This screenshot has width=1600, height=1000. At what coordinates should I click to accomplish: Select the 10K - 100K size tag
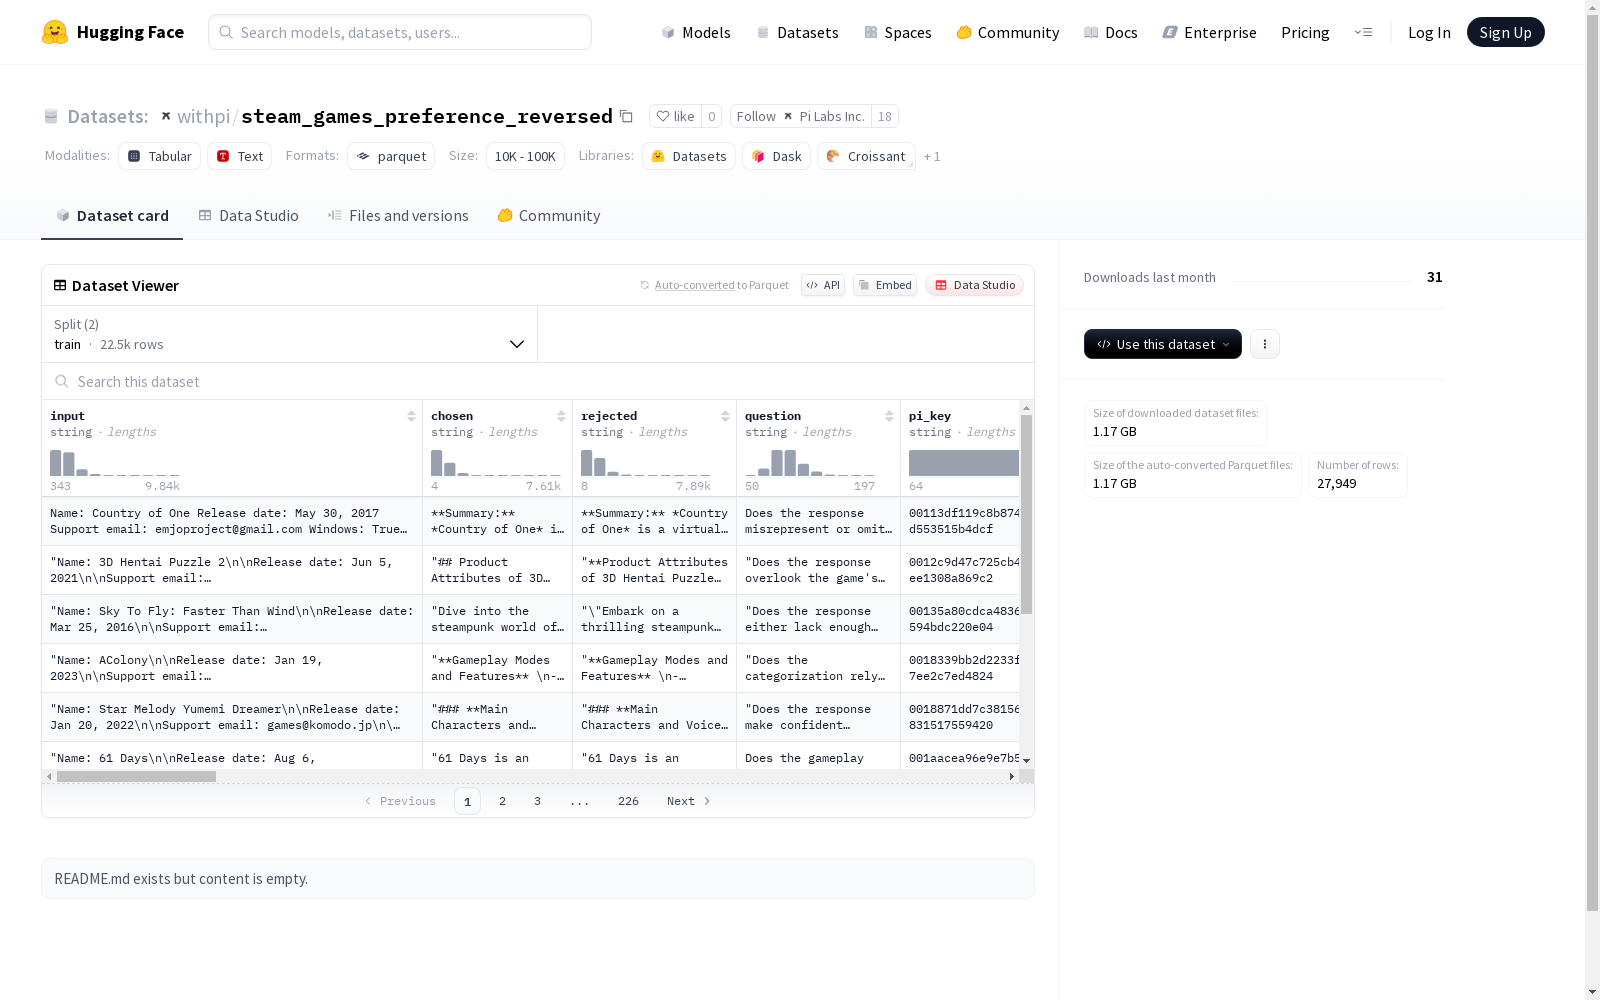[x=525, y=156]
